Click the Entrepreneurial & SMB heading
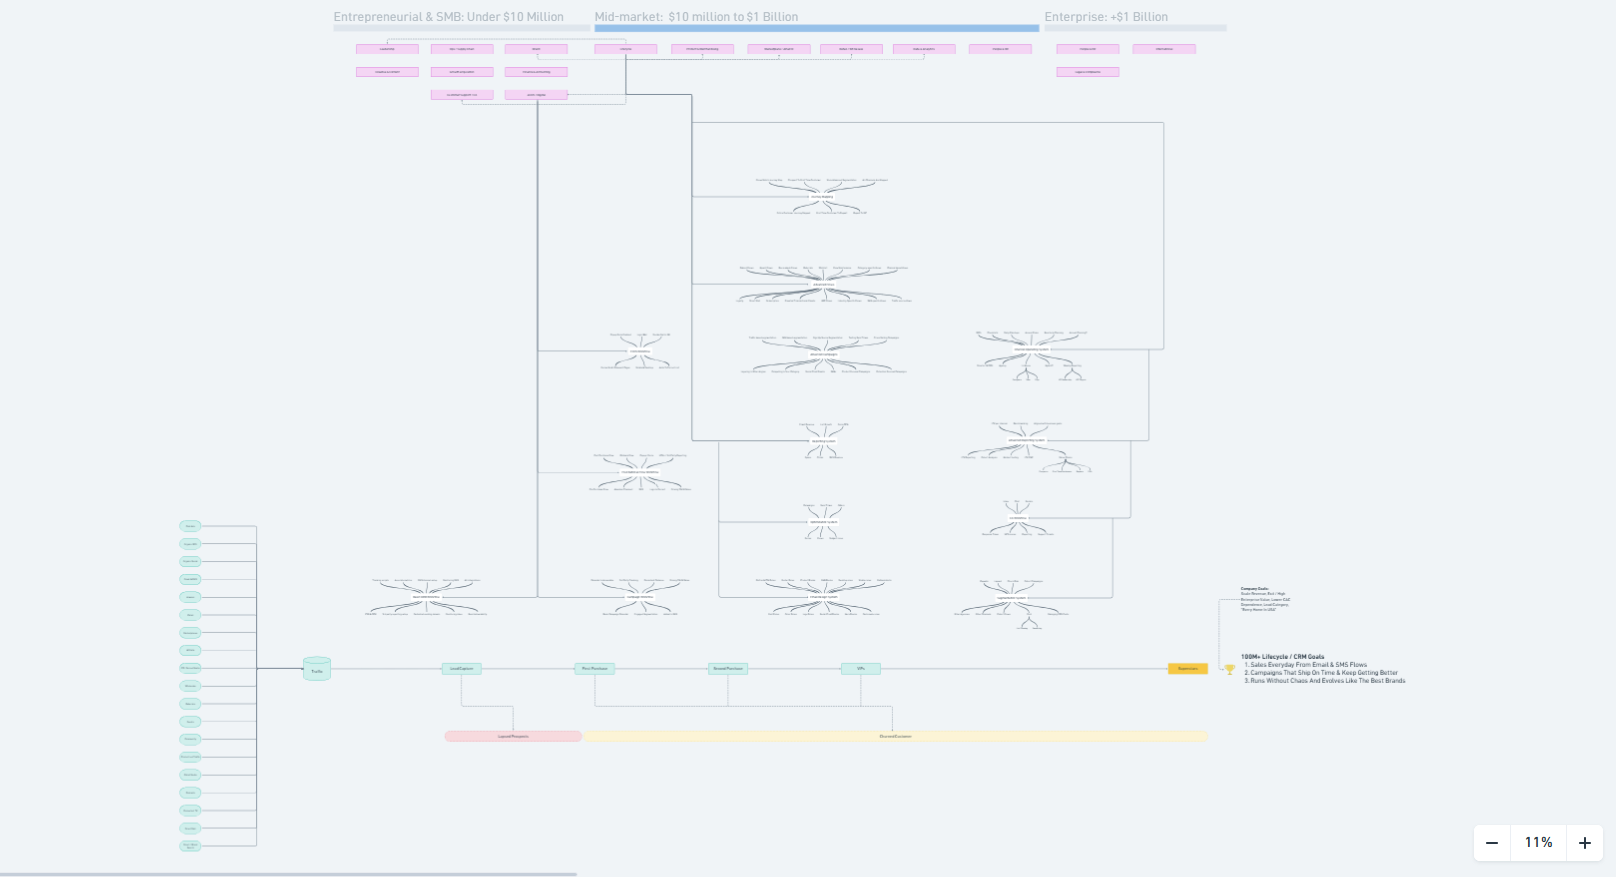Screen dimensions: 1616x877 coord(448,17)
